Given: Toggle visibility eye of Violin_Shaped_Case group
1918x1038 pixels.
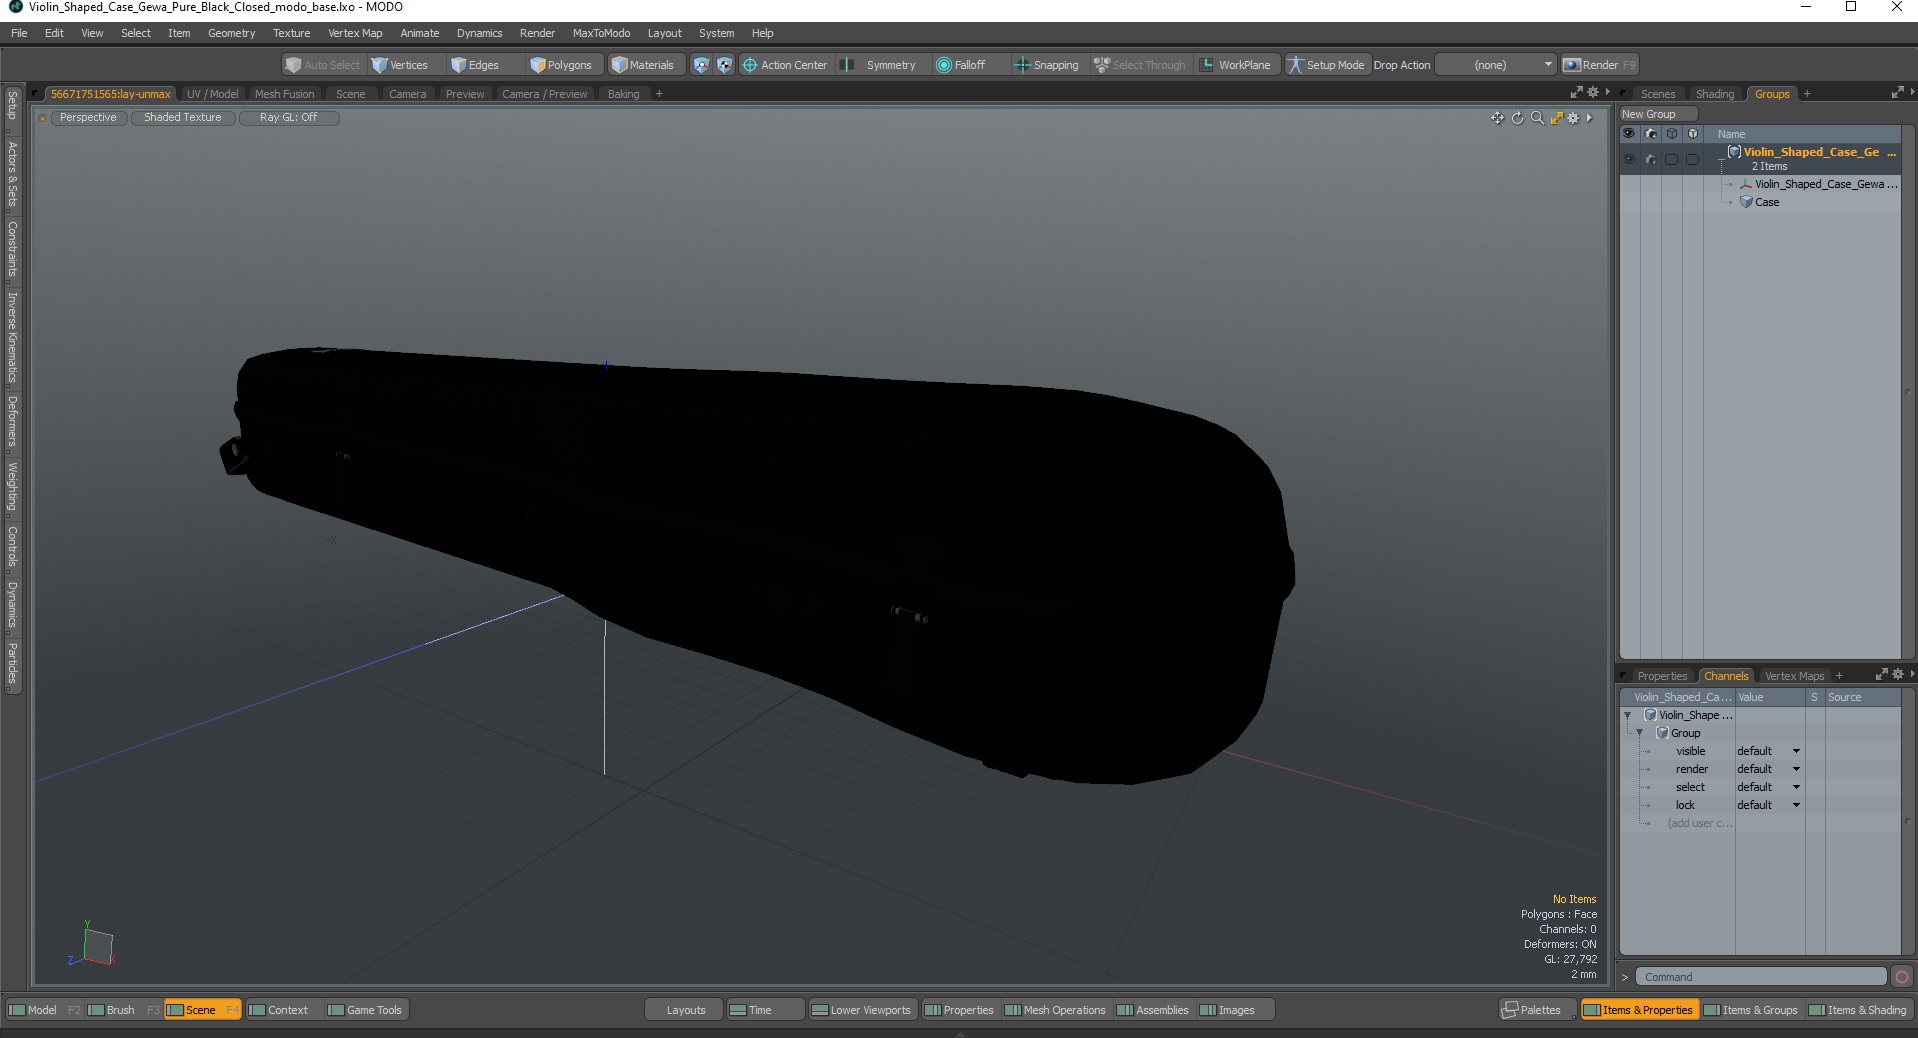Looking at the screenshot, I should tap(1629, 159).
